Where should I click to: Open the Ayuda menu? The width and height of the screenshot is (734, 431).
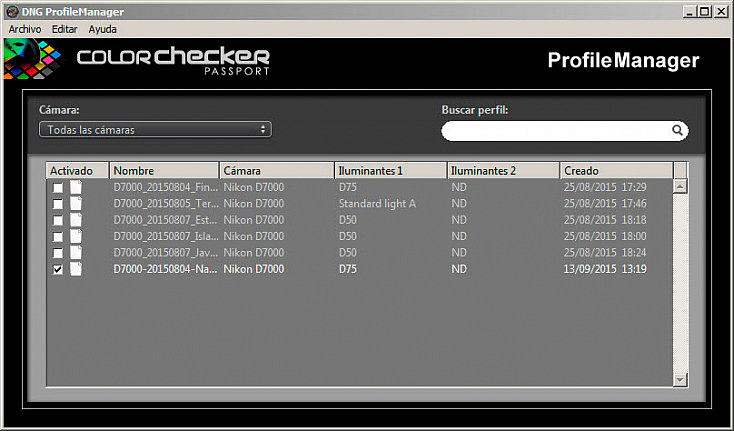click(103, 29)
